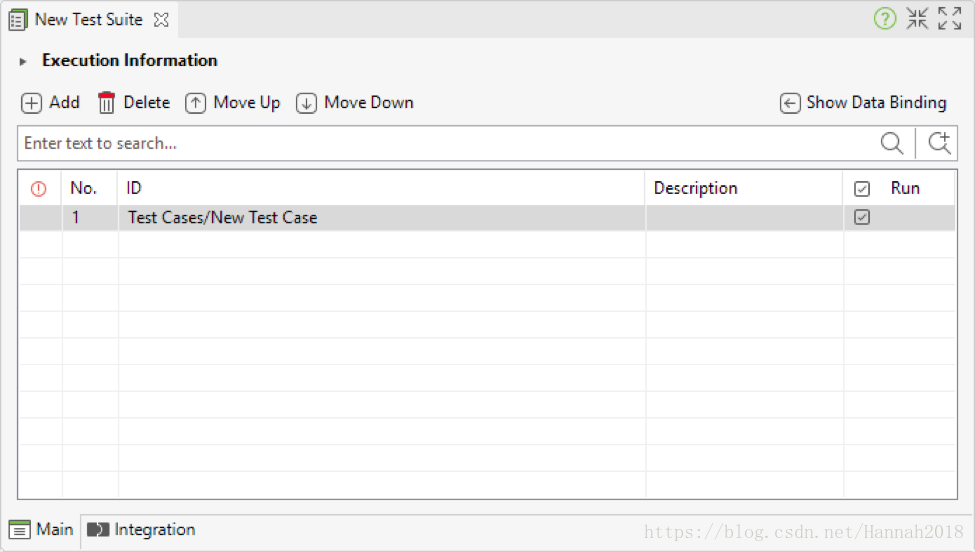Click the Add plus icon
Screen dimensions: 975x552
[31, 103]
